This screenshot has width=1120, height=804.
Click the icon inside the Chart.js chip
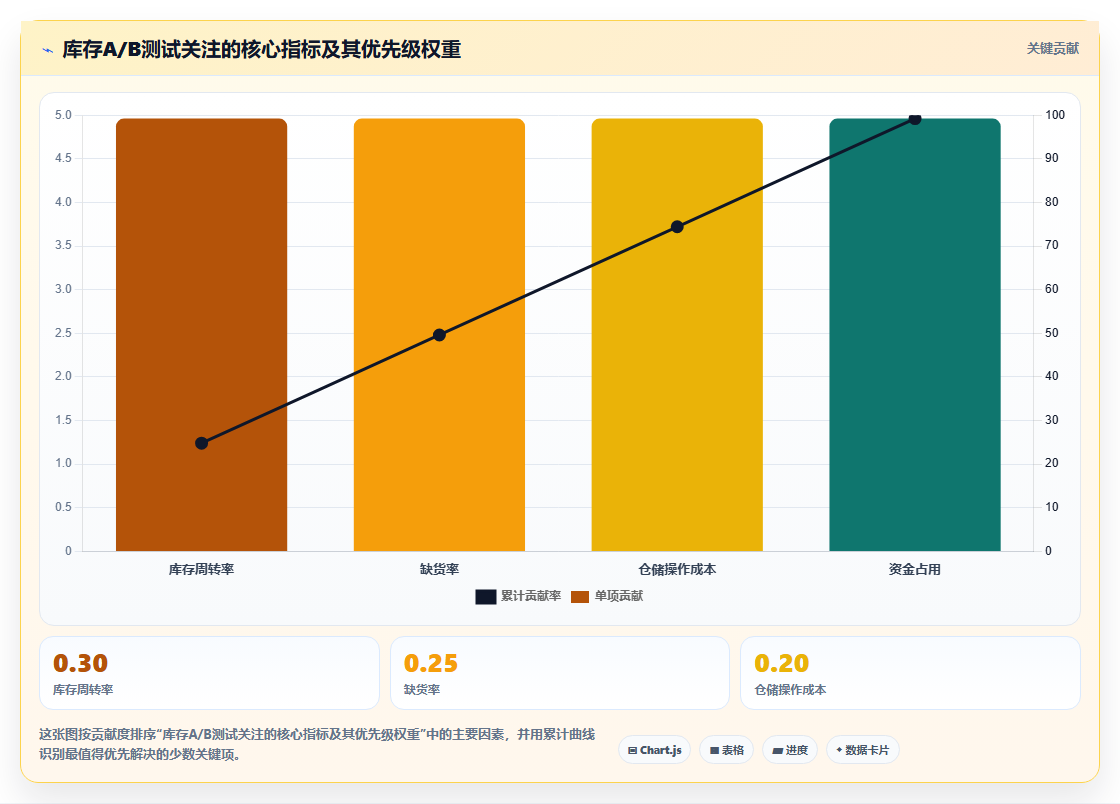coord(632,750)
